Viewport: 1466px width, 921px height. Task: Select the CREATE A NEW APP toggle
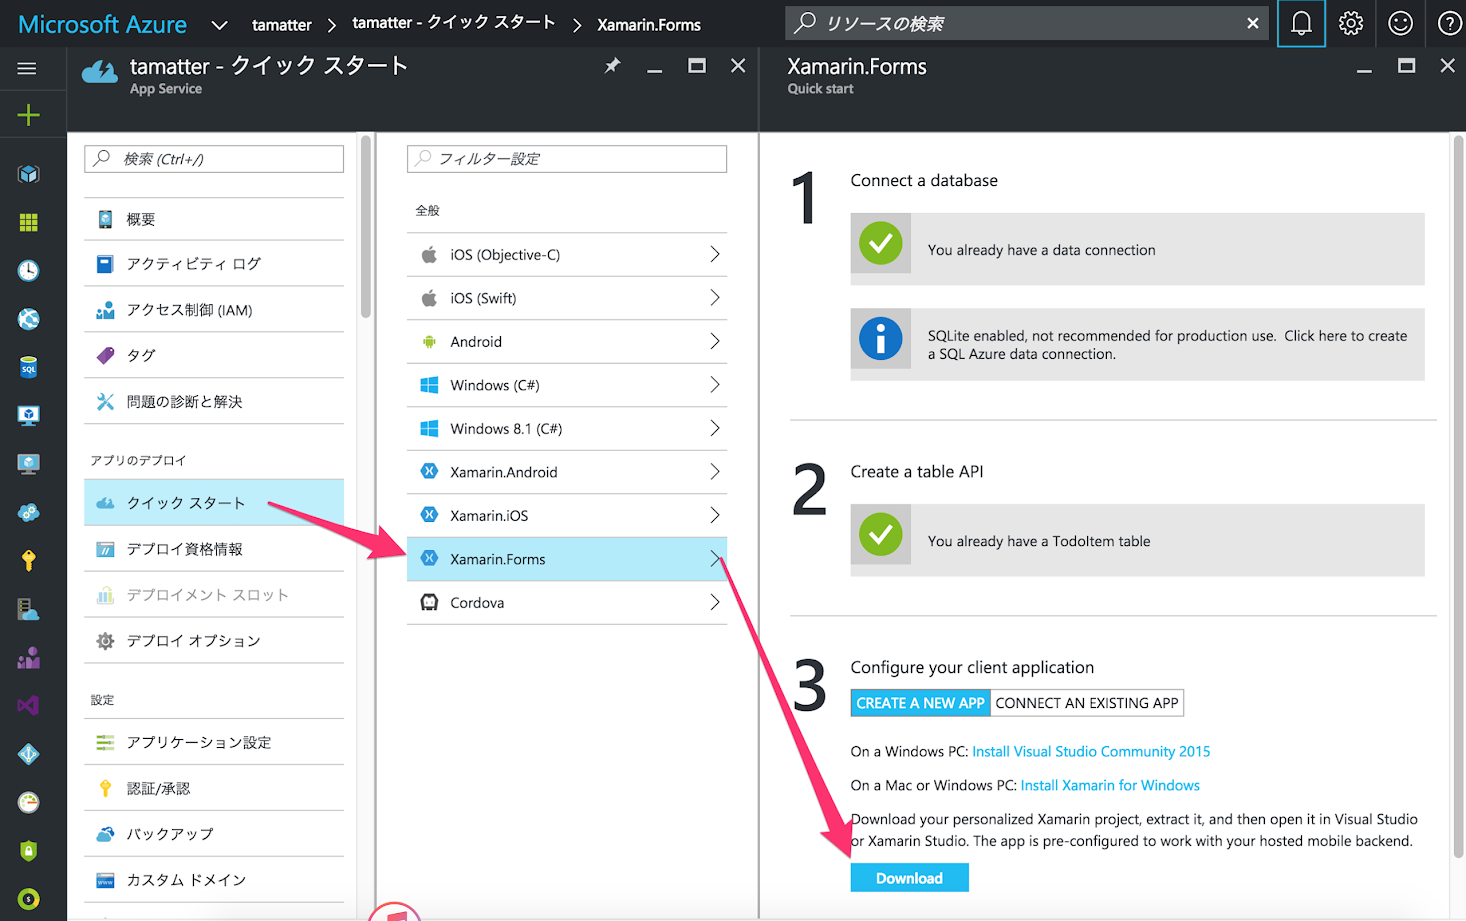pos(920,703)
